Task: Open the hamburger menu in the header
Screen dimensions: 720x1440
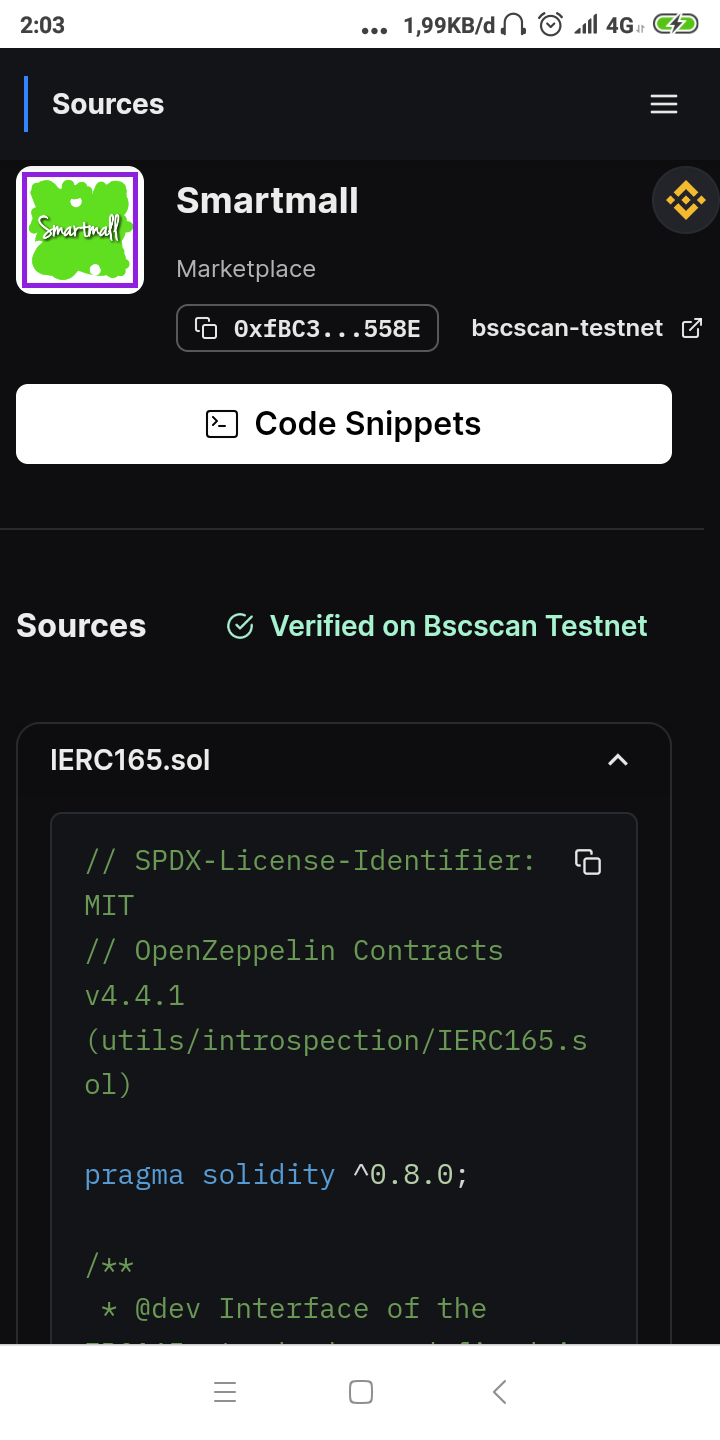Action: pos(664,104)
